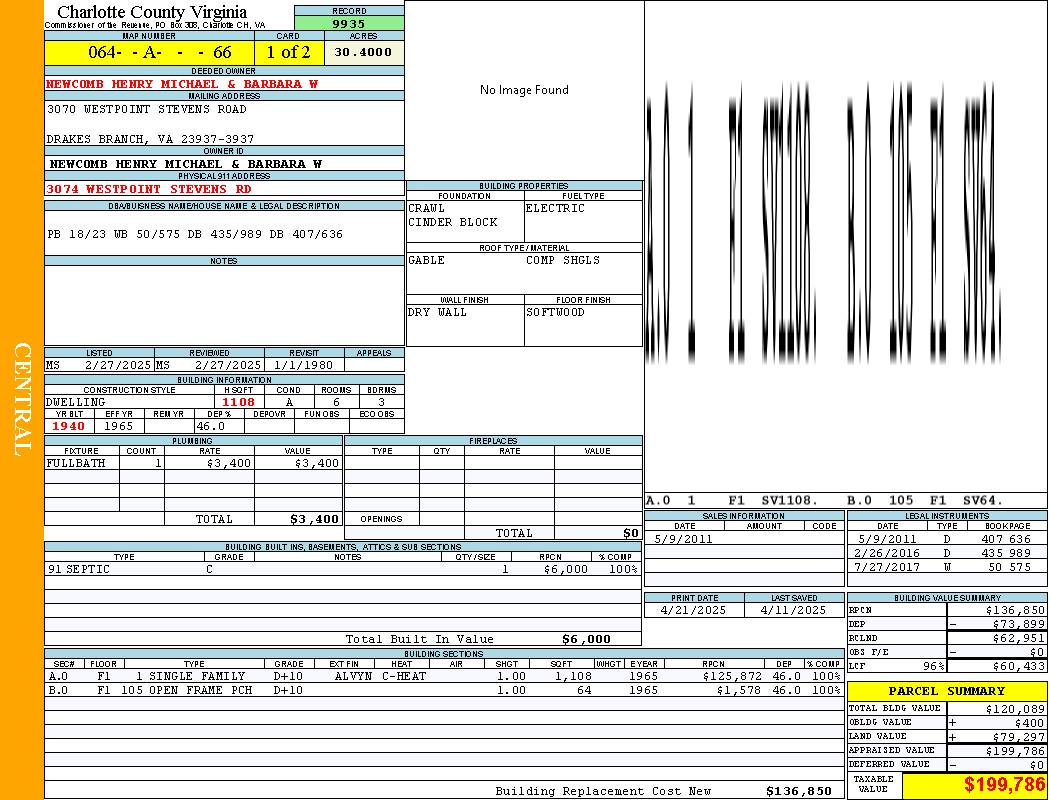Screen dimensions: 1050x800
Task: Click wall finish DRY WALL
Action: click(437, 312)
